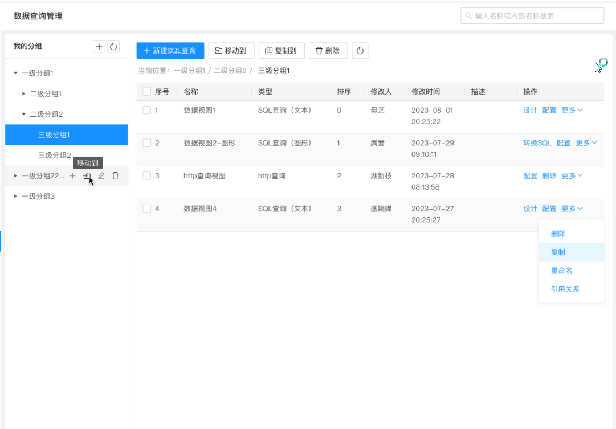Viewport: 616px width, 429px height.
Task: Click the 新建SQL查询 button
Action: click(x=170, y=50)
